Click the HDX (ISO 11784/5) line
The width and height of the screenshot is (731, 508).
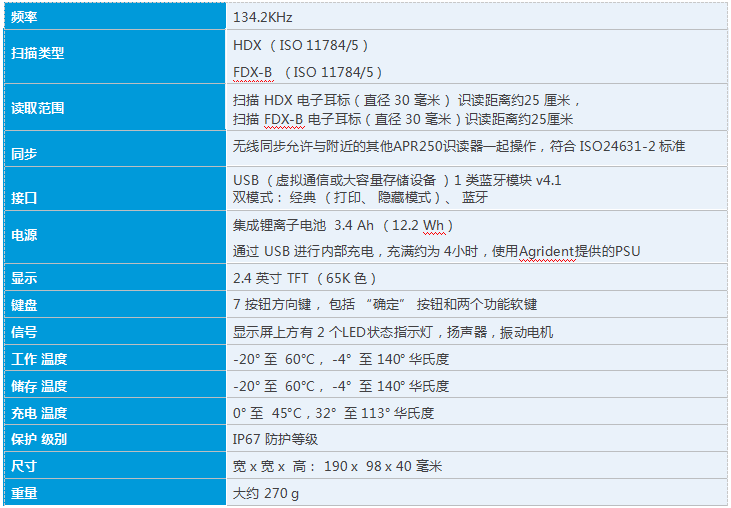coord(300,45)
